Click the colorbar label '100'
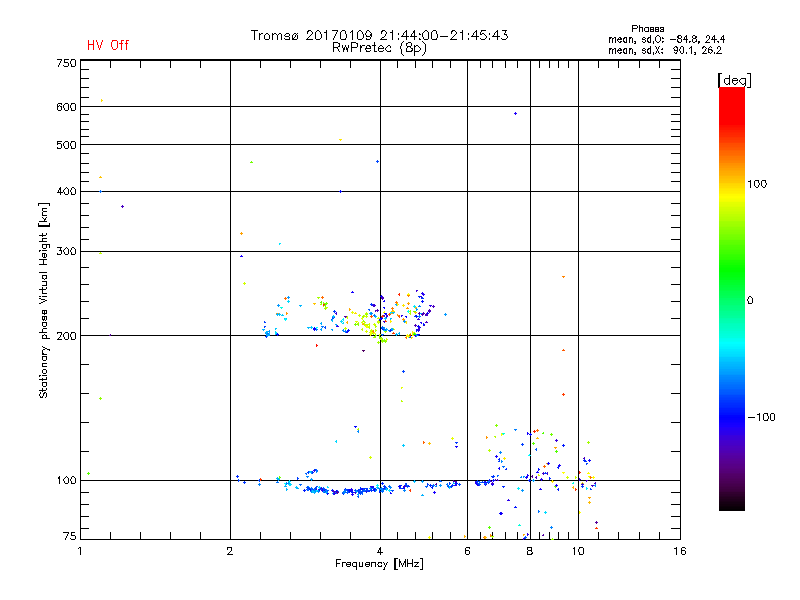The width and height of the screenshot is (800, 600). tap(757, 184)
